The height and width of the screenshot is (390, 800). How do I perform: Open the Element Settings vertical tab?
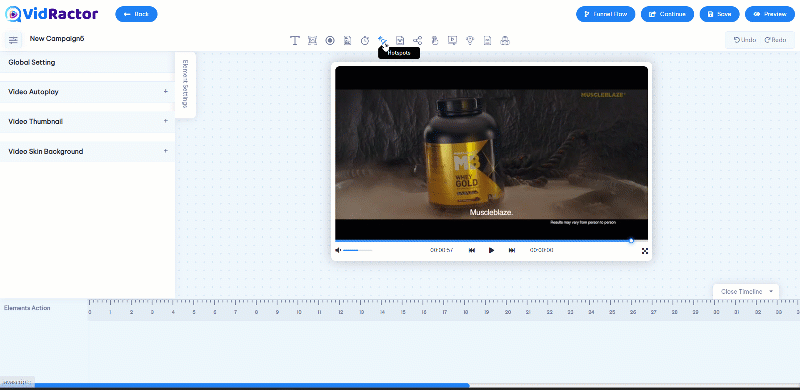pyautogui.click(x=185, y=84)
